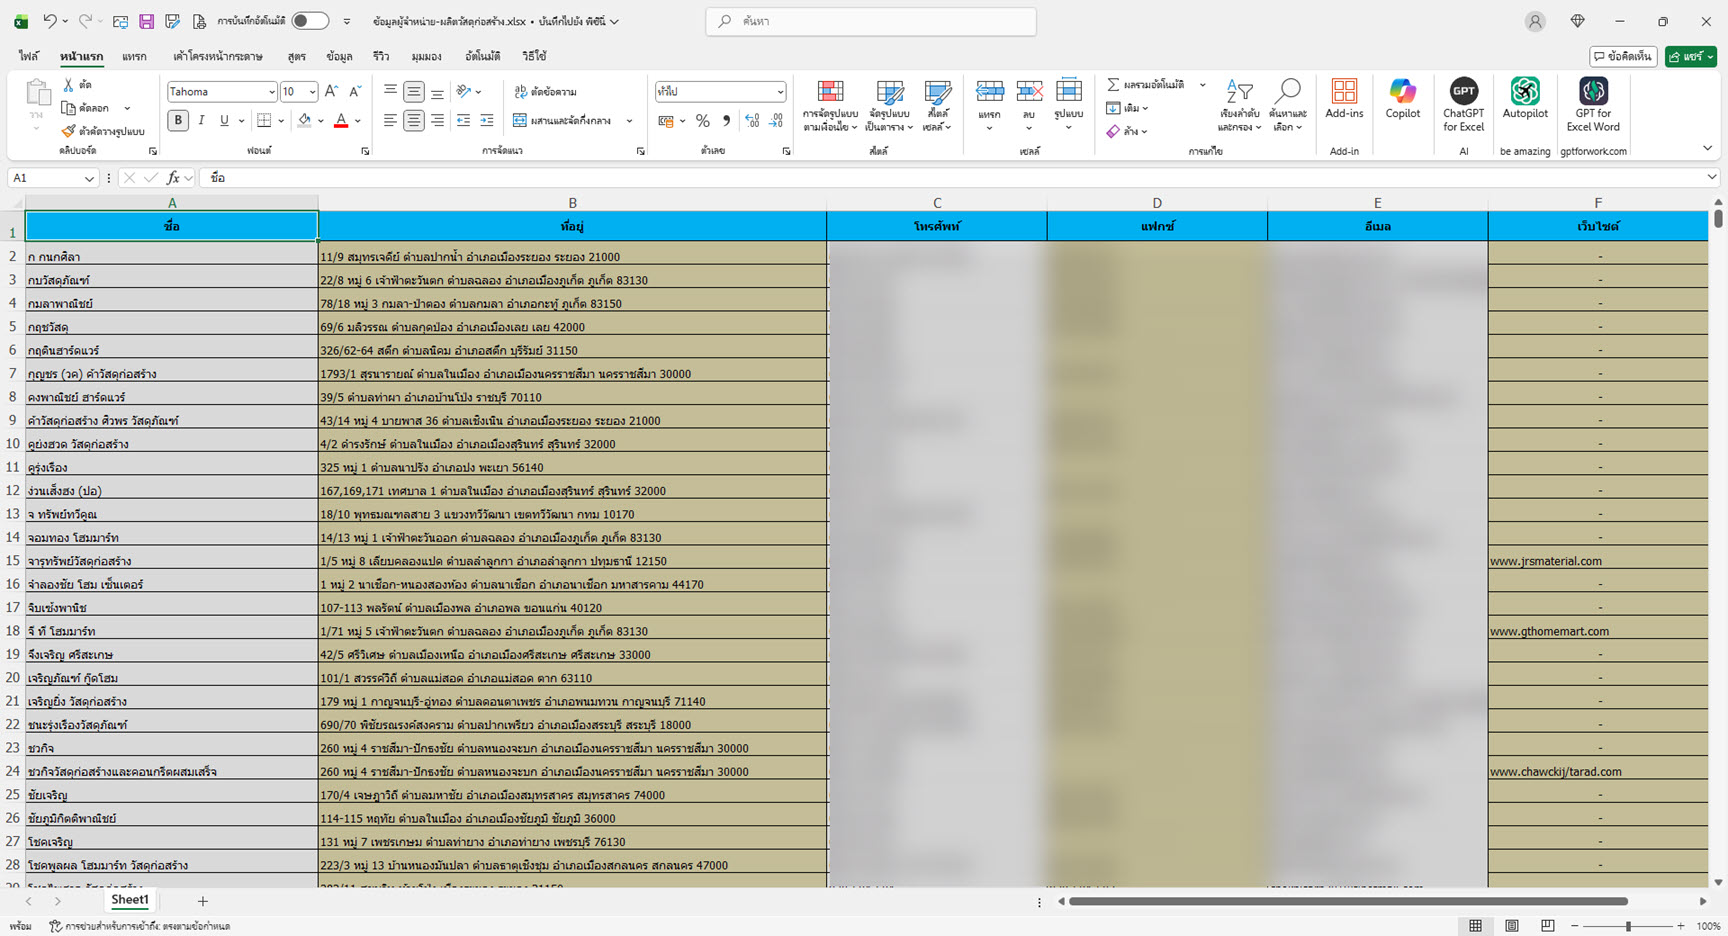Switch to the แทรก (Insert) ribbon tab
The image size is (1728, 936).
[134, 57]
